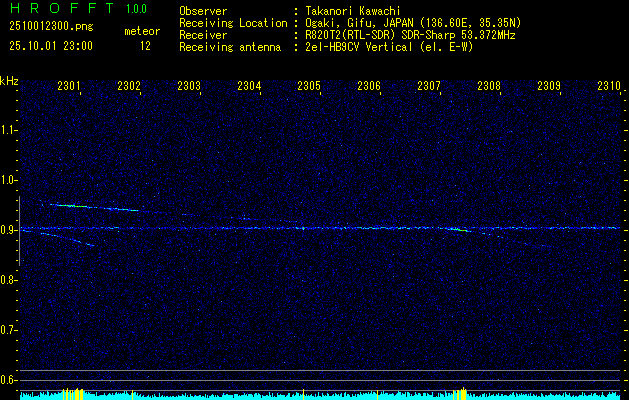629x400 pixels.
Task: Click the 1.0 frequency axis label
Action: pyautogui.click(x=9, y=180)
